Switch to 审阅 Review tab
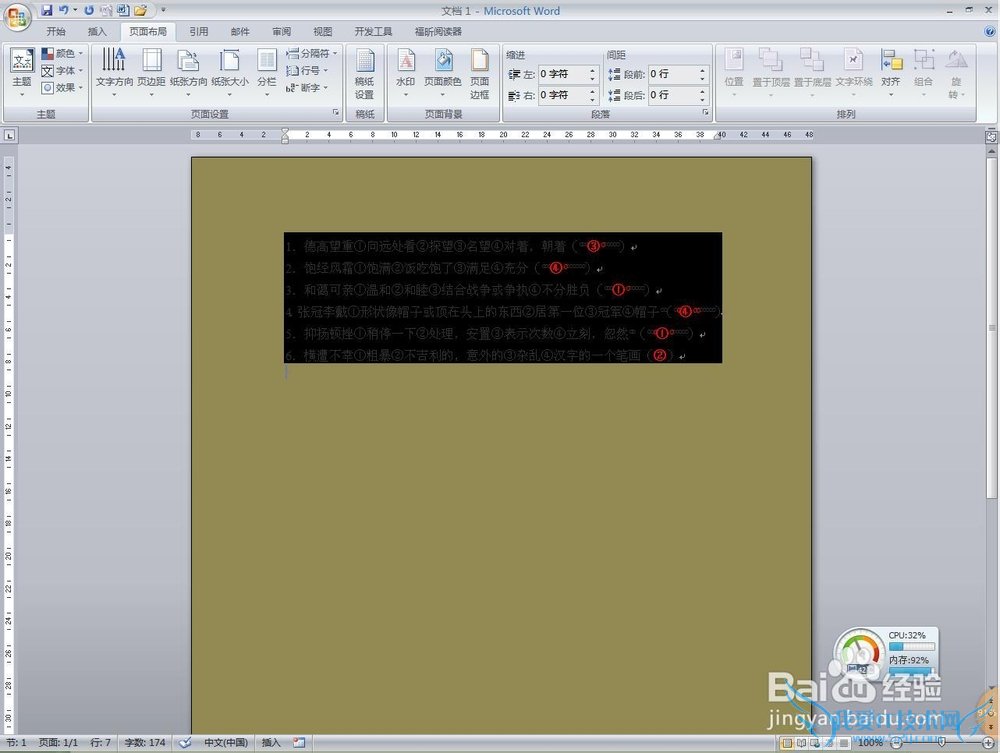 (281, 31)
